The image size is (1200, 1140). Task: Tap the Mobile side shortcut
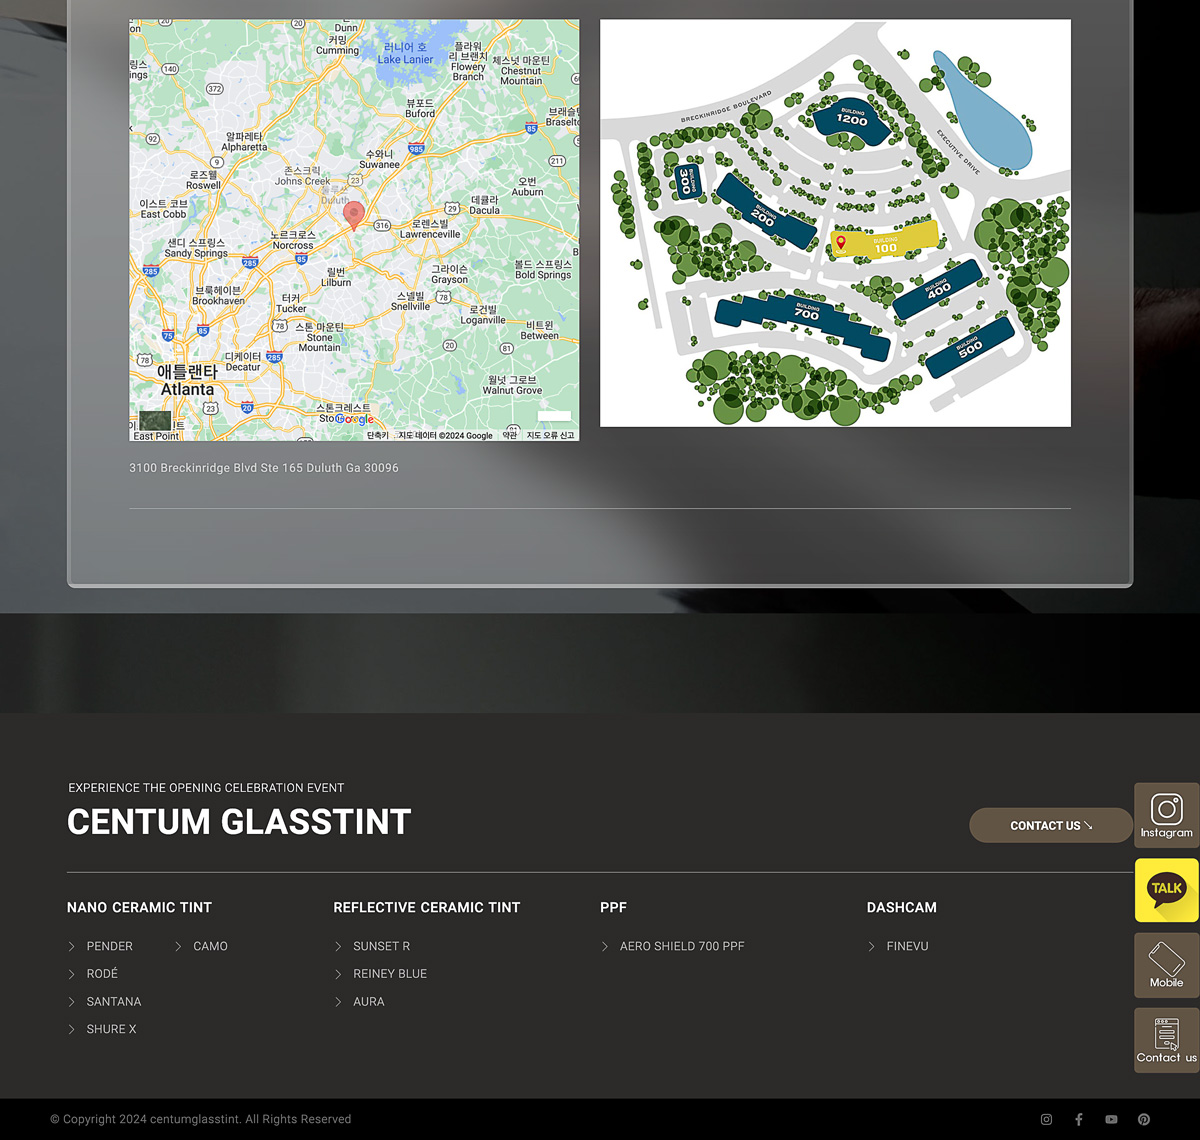click(x=1166, y=965)
